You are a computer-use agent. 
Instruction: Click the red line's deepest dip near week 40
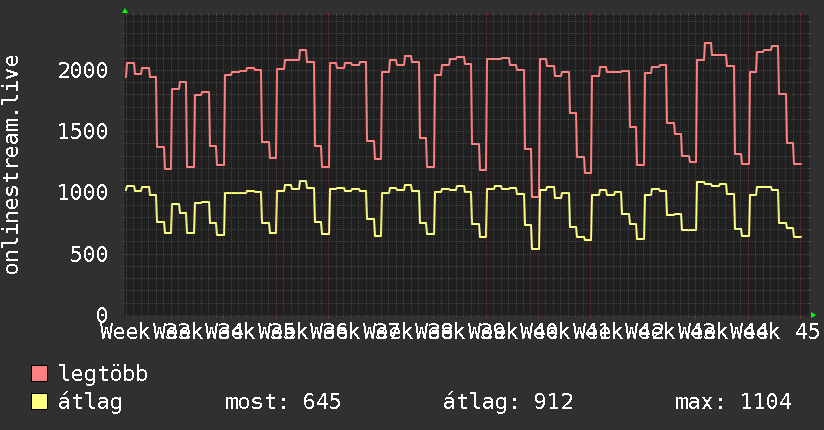click(535, 195)
